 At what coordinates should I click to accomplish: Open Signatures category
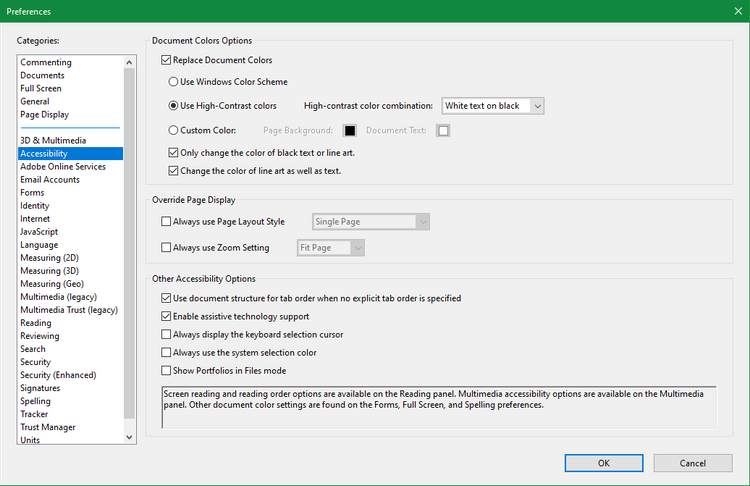(x=40, y=388)
